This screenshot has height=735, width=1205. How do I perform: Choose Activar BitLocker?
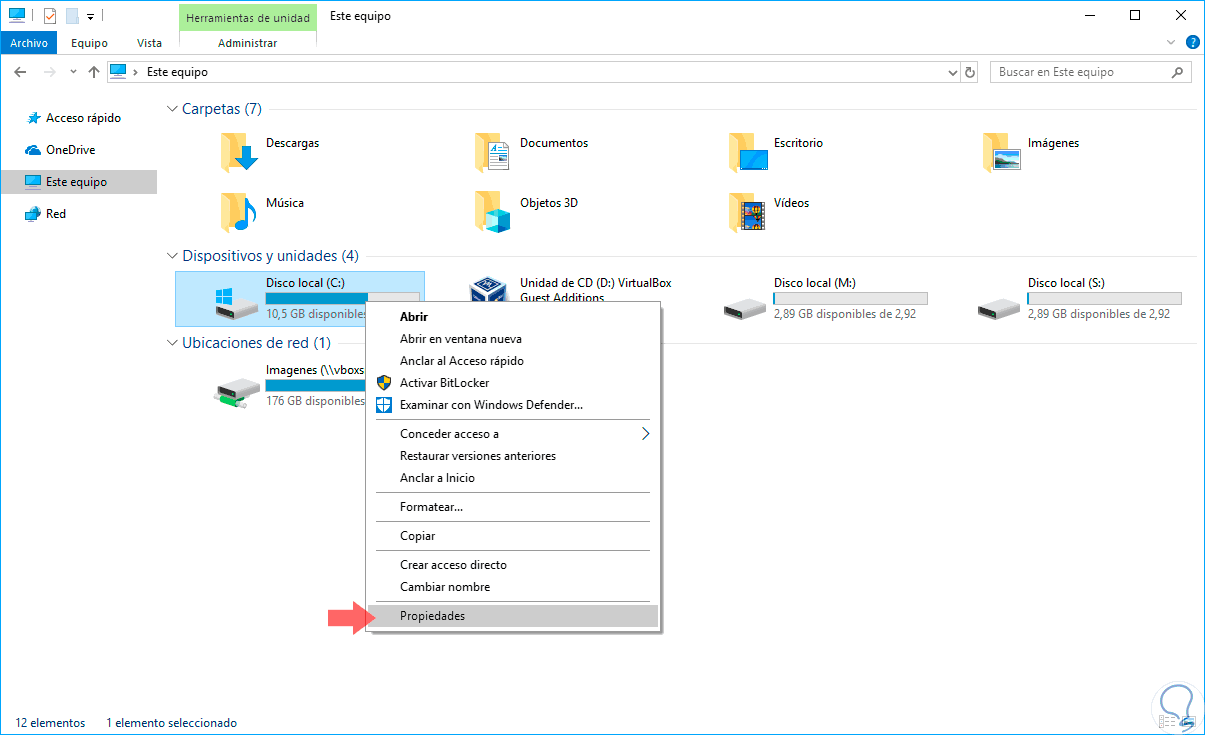tap(513, 383)
